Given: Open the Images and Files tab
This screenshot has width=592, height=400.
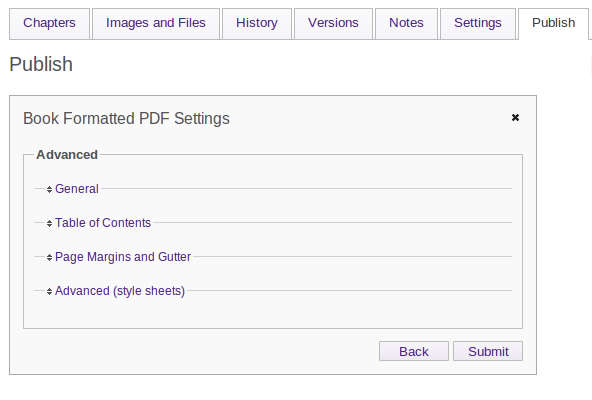Looking at the screenshot, I should click(x=156, y=23).
